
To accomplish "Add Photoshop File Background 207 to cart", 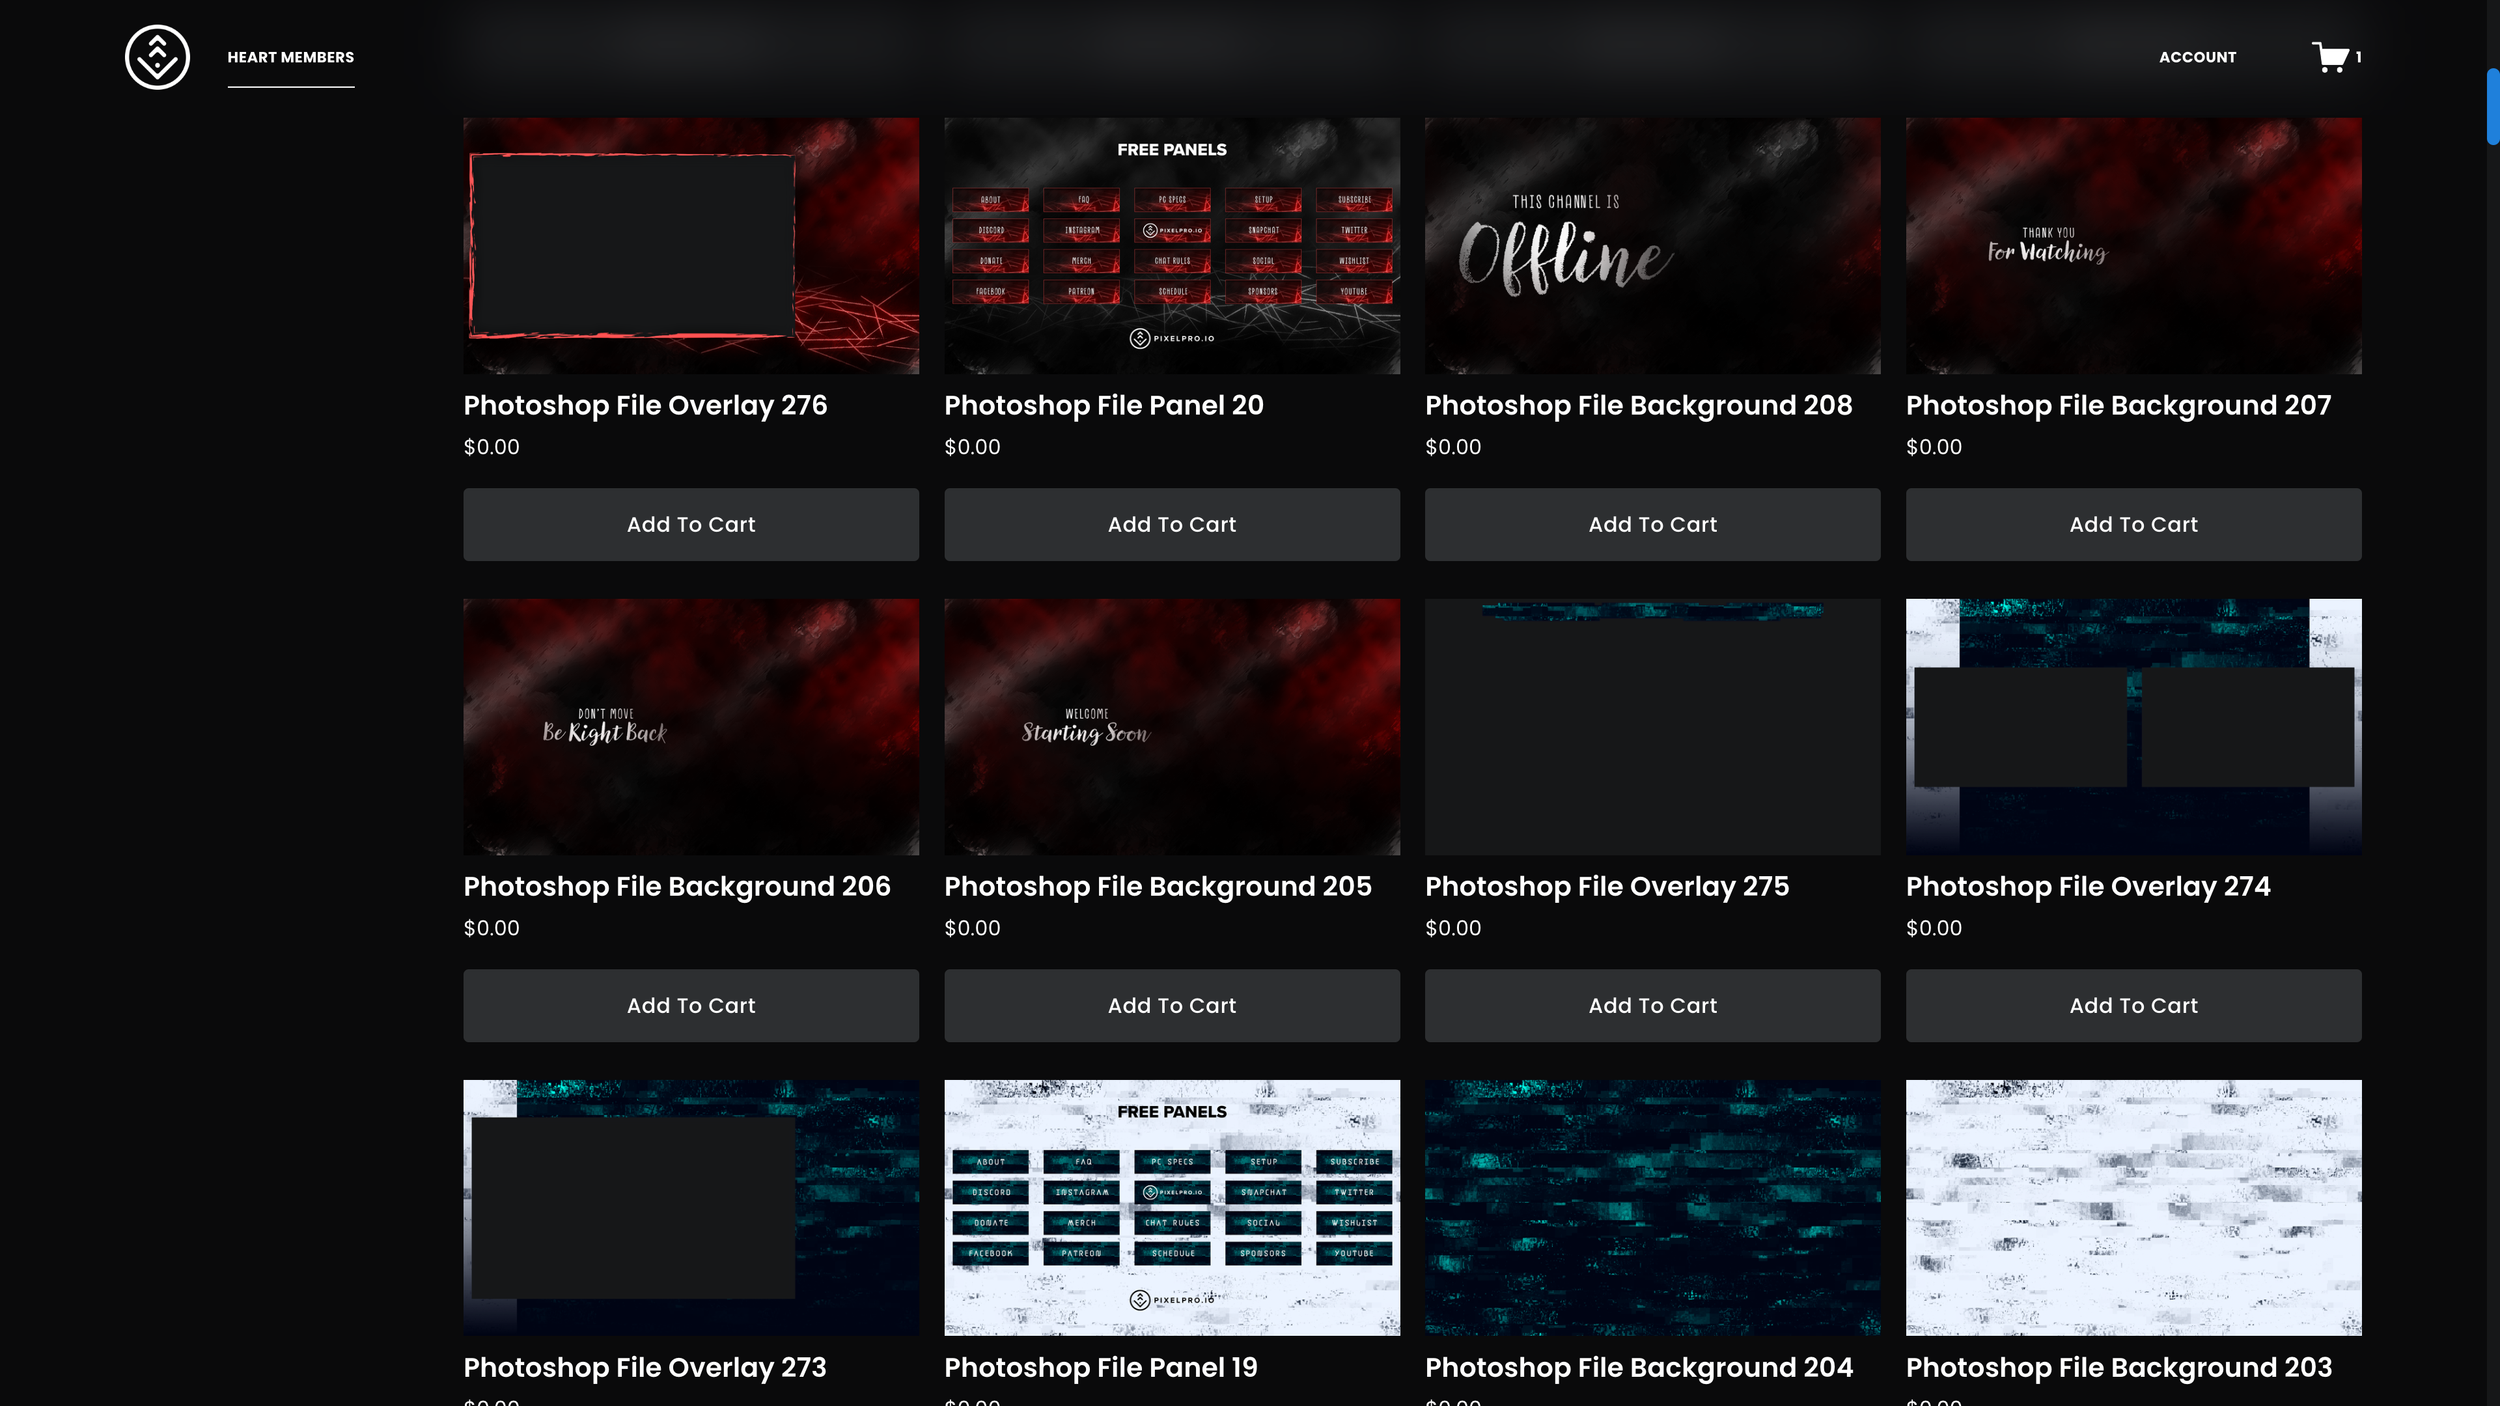I will [2133, 524].
